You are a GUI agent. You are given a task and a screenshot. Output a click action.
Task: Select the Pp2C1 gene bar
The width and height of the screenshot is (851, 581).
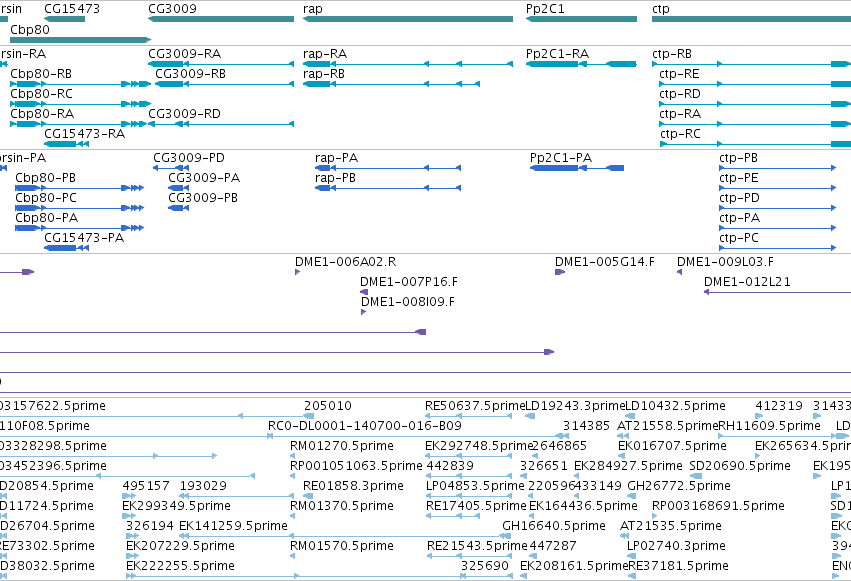pos(581,19)
